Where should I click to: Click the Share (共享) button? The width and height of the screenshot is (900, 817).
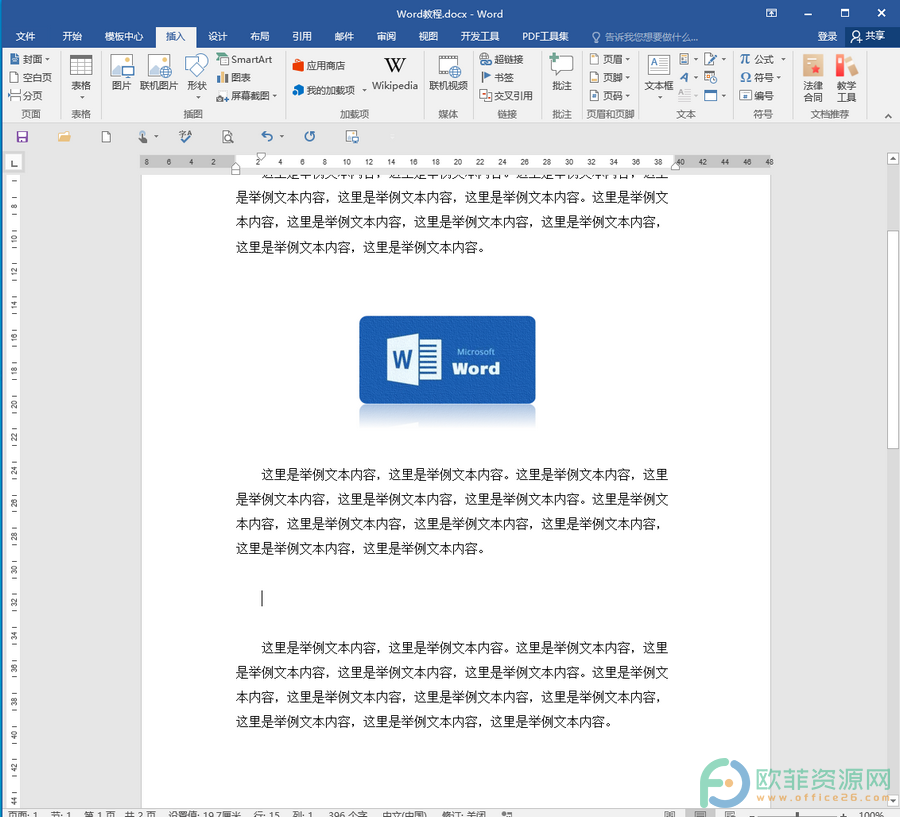coord(868,37)
